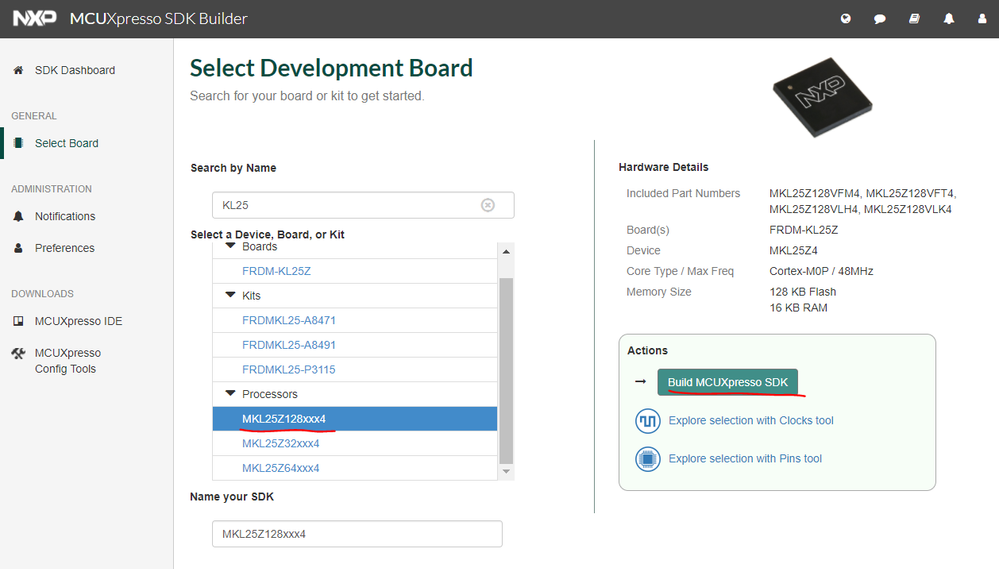Click the Clocks tool waveform icon
Screen dimensions: 999x569
[648, 421]
